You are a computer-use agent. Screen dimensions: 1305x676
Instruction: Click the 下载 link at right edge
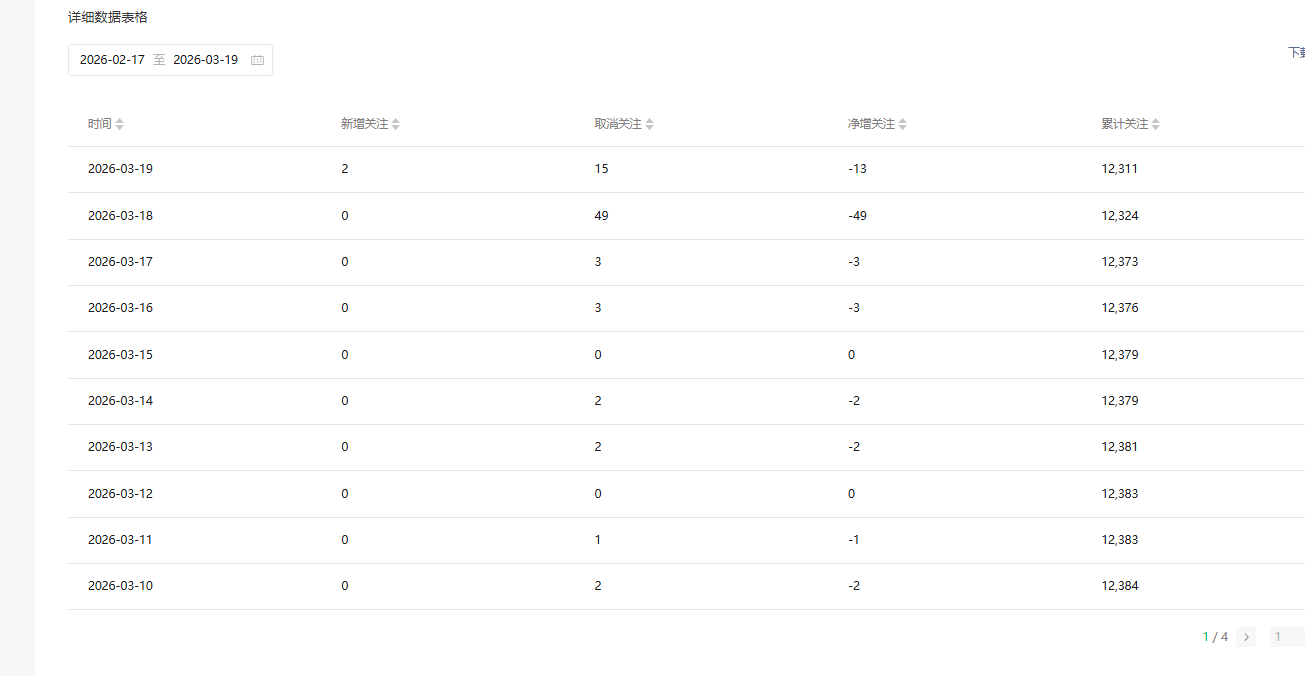point(1296,53)
